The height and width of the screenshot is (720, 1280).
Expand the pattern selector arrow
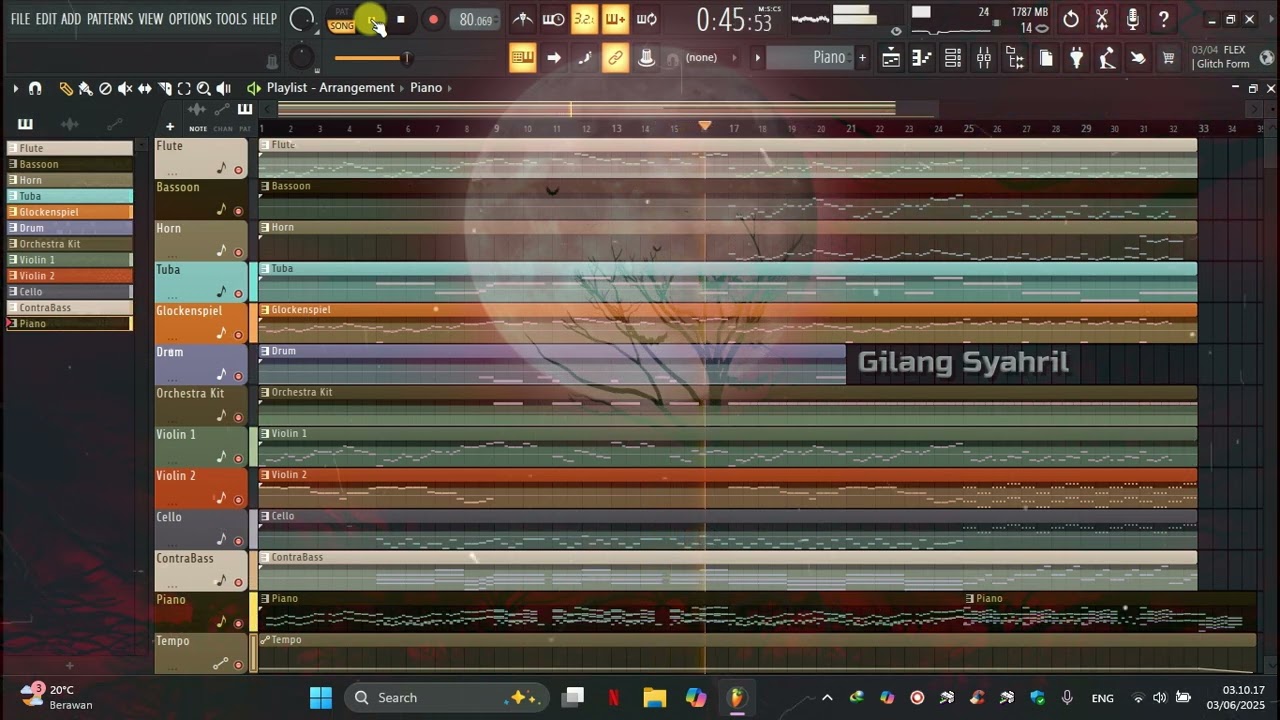(x=757, y=58)
